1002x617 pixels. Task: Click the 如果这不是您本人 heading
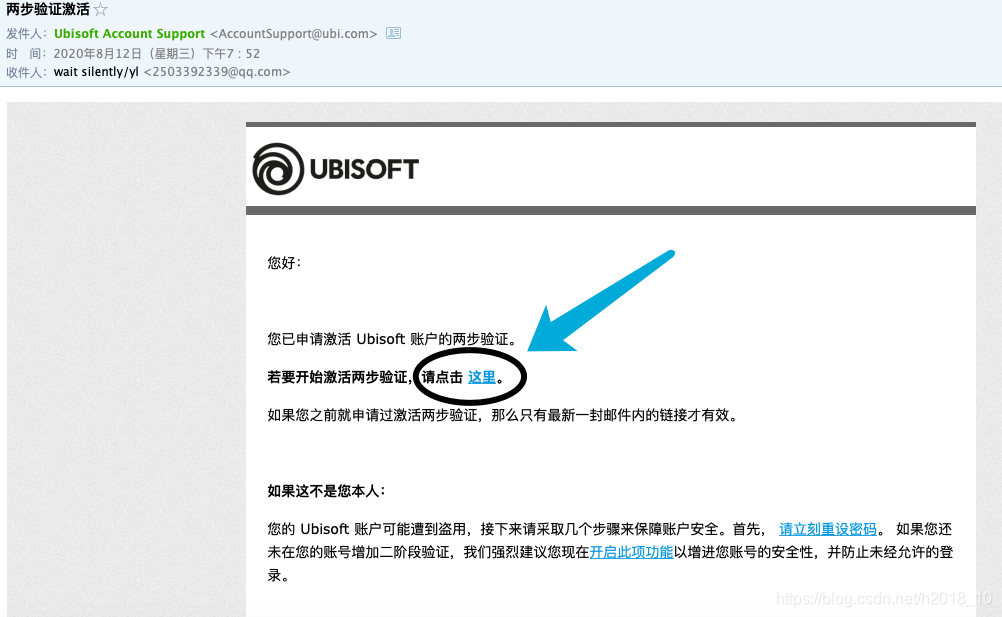(327, 491)
